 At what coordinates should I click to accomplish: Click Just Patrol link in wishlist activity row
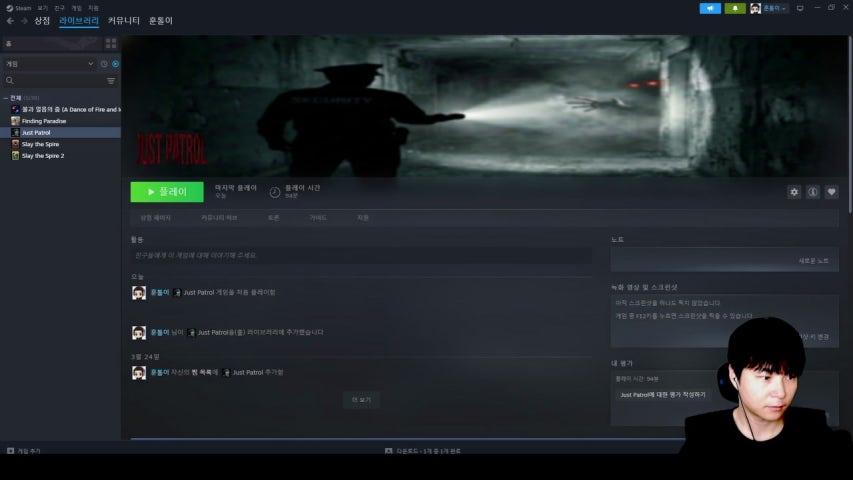click(248, 372)
